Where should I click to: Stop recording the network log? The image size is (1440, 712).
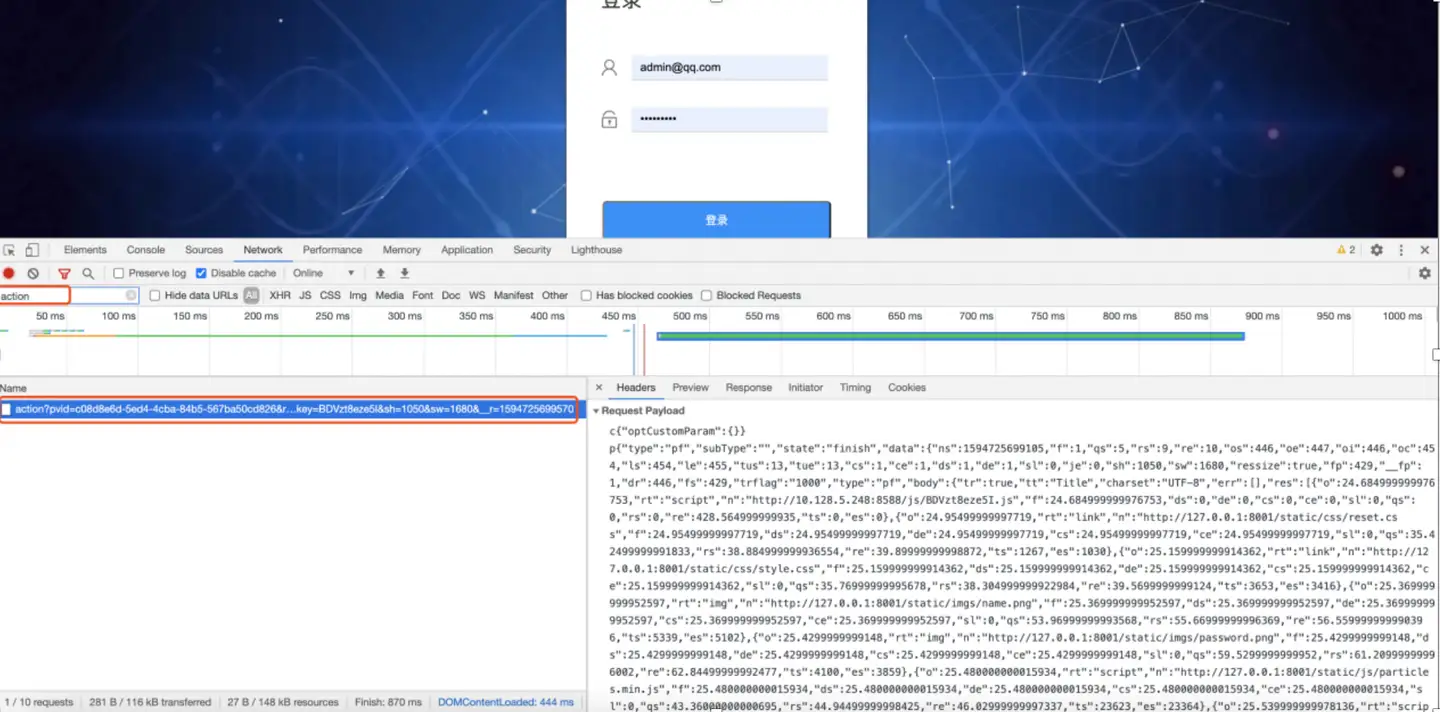9,273
